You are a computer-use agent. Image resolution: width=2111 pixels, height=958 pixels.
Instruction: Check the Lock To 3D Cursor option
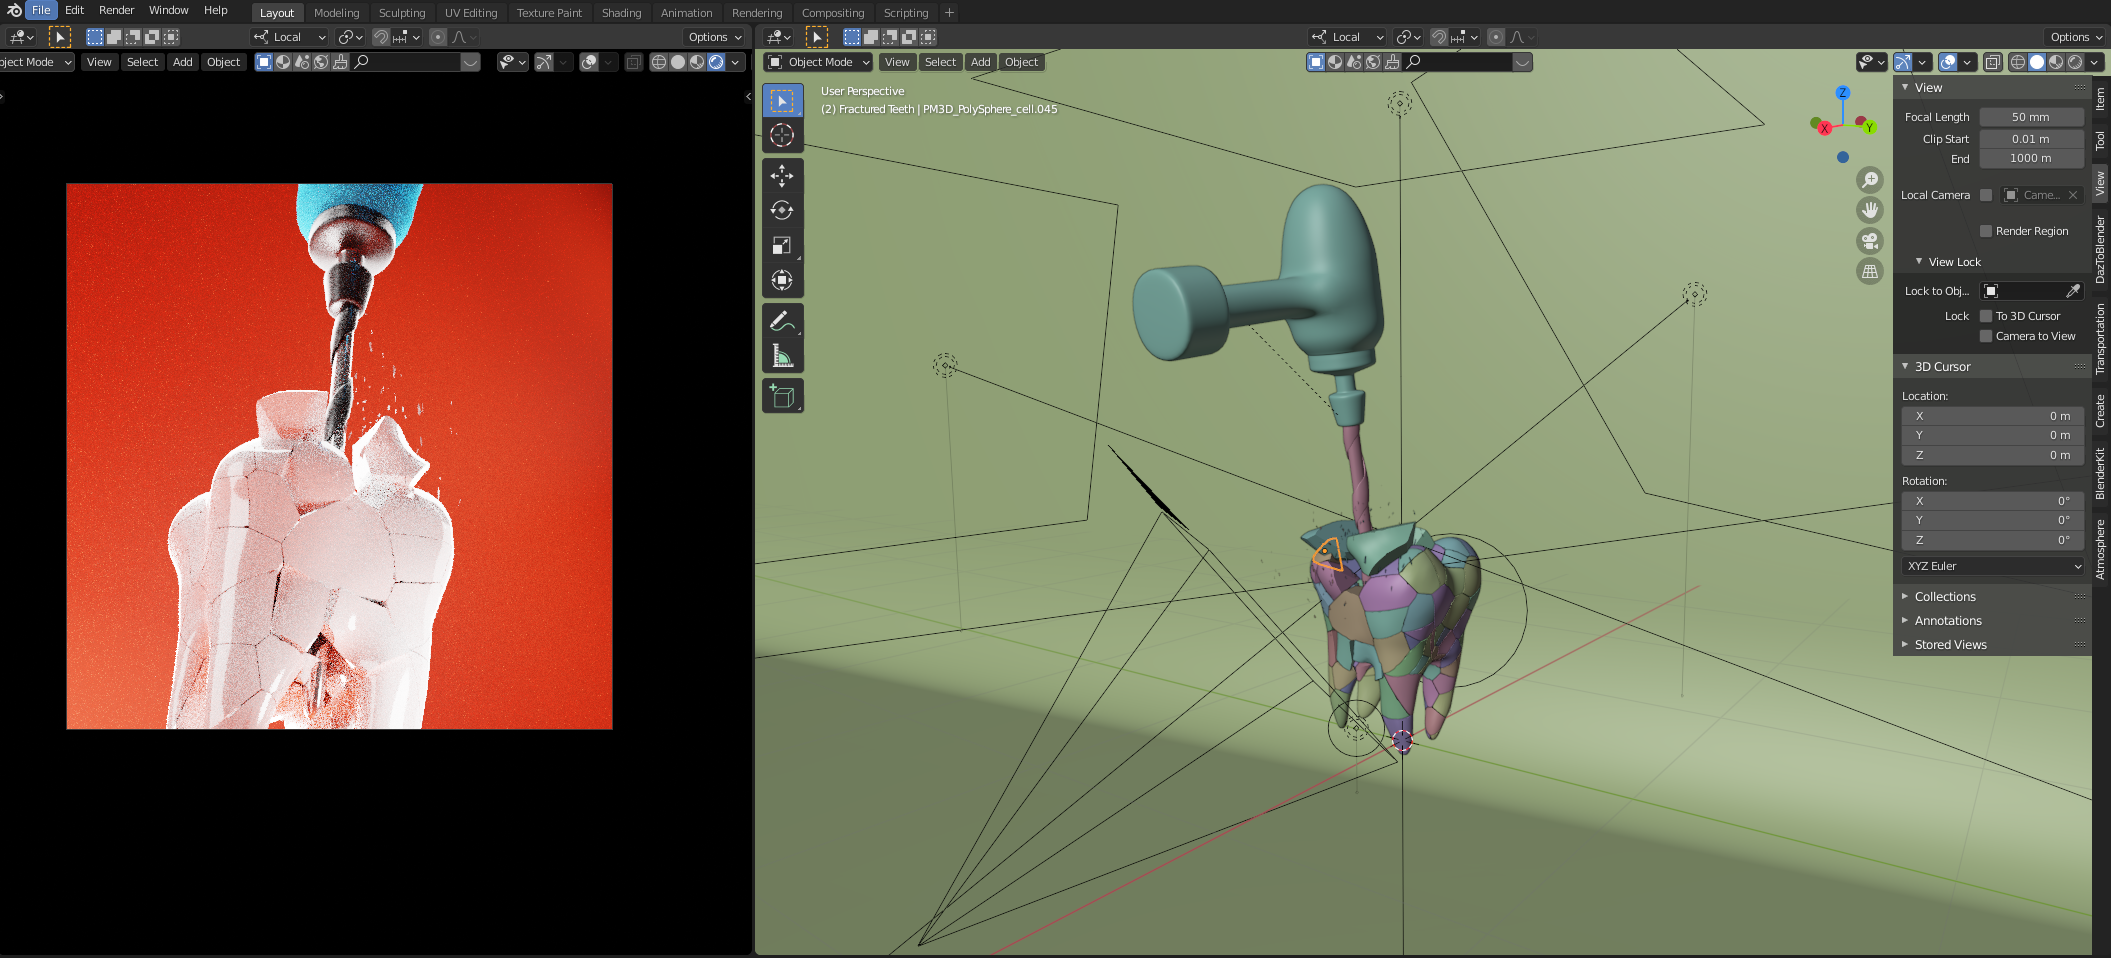(1986, 316)
